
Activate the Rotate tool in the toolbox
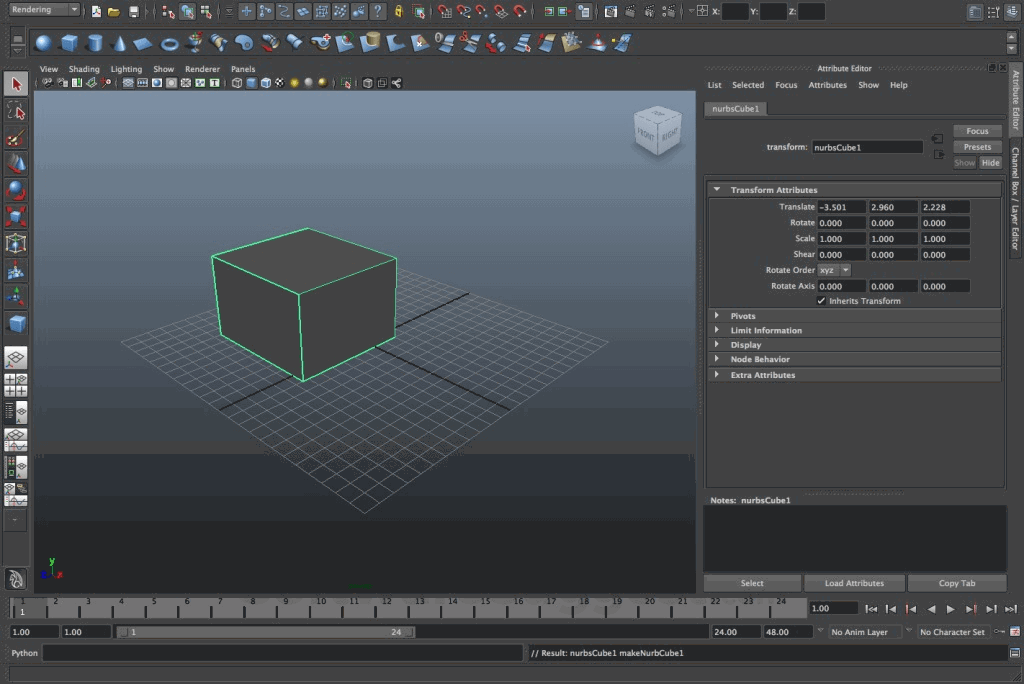point(14,190)
